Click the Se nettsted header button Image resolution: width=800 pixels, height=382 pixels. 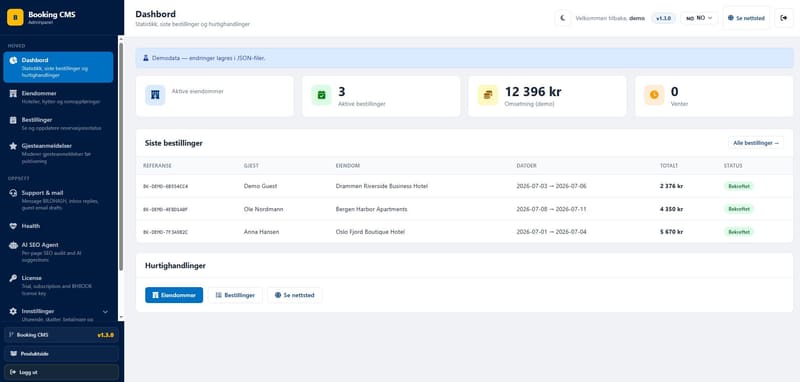[x=746, y=18]
